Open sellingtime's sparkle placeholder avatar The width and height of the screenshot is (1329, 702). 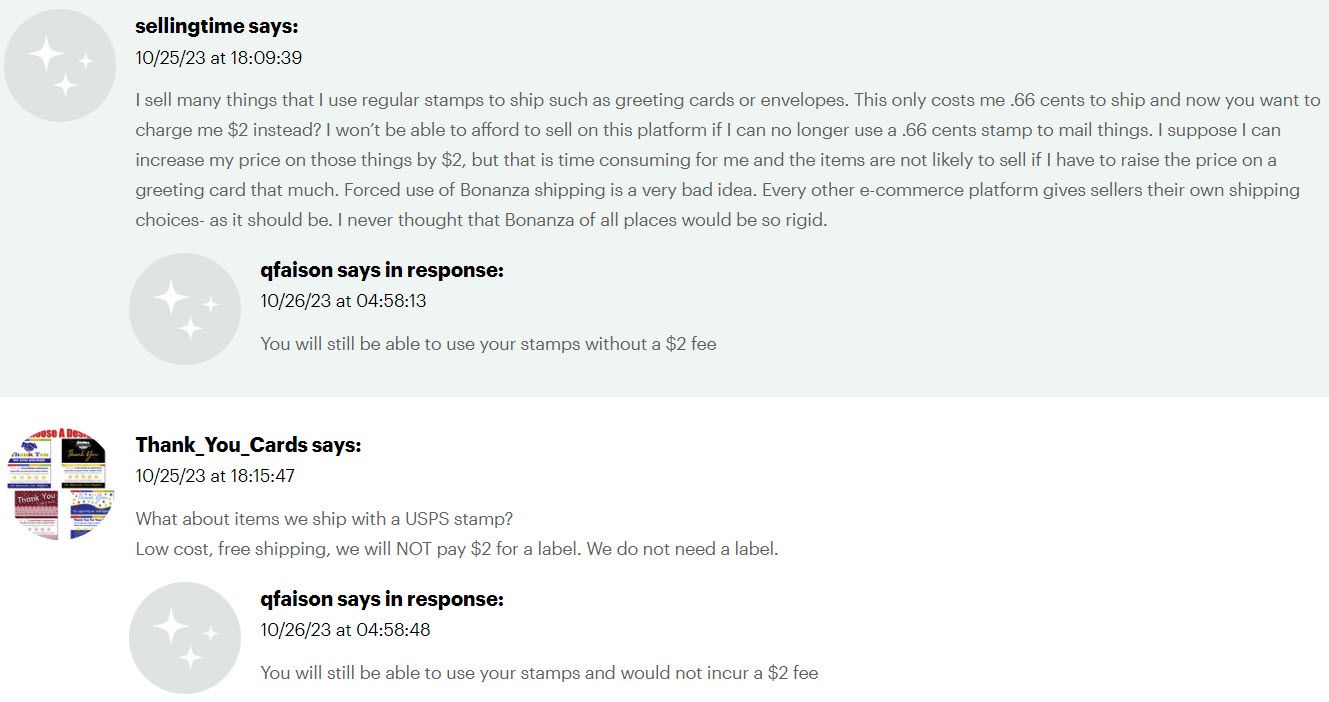click(x=60, y=66)
